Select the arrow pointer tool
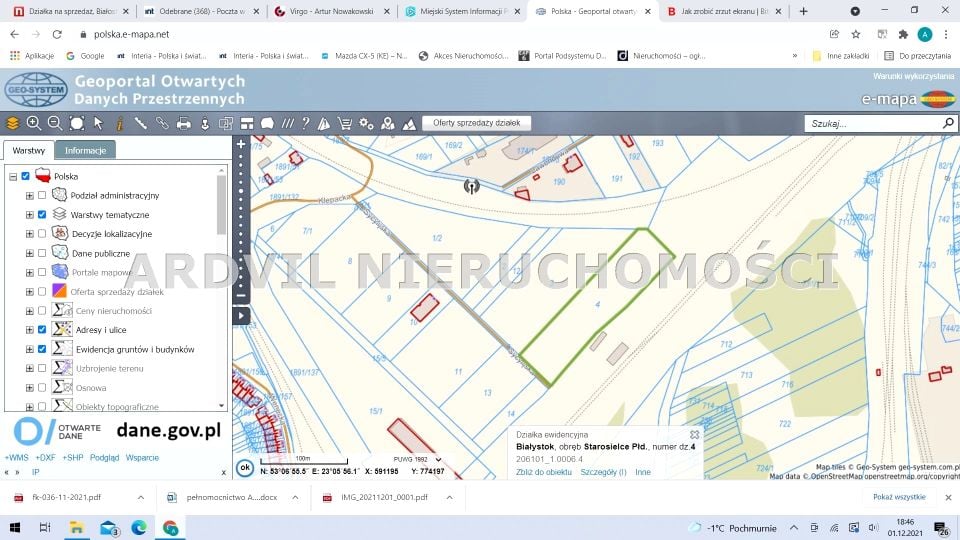Image resolution: width=960 pixels, height=540 pixels. click(98, 123)
